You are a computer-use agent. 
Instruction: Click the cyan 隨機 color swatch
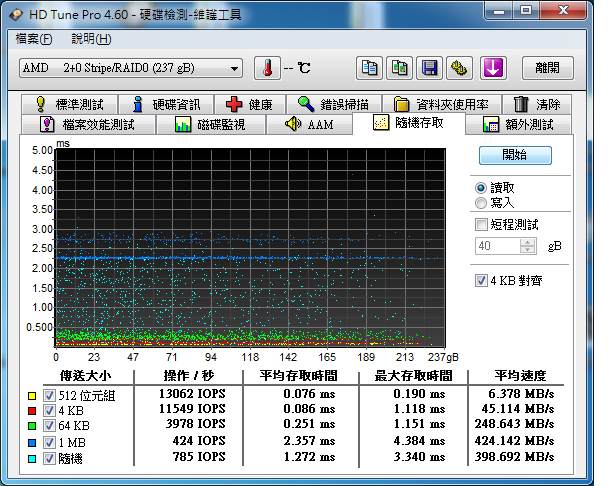coord(32,459)
